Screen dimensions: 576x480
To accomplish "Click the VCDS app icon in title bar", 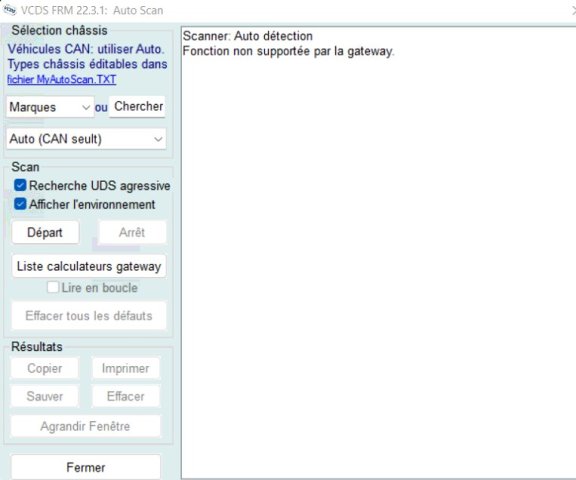I will pyautogui.click(x=9, y=10).
